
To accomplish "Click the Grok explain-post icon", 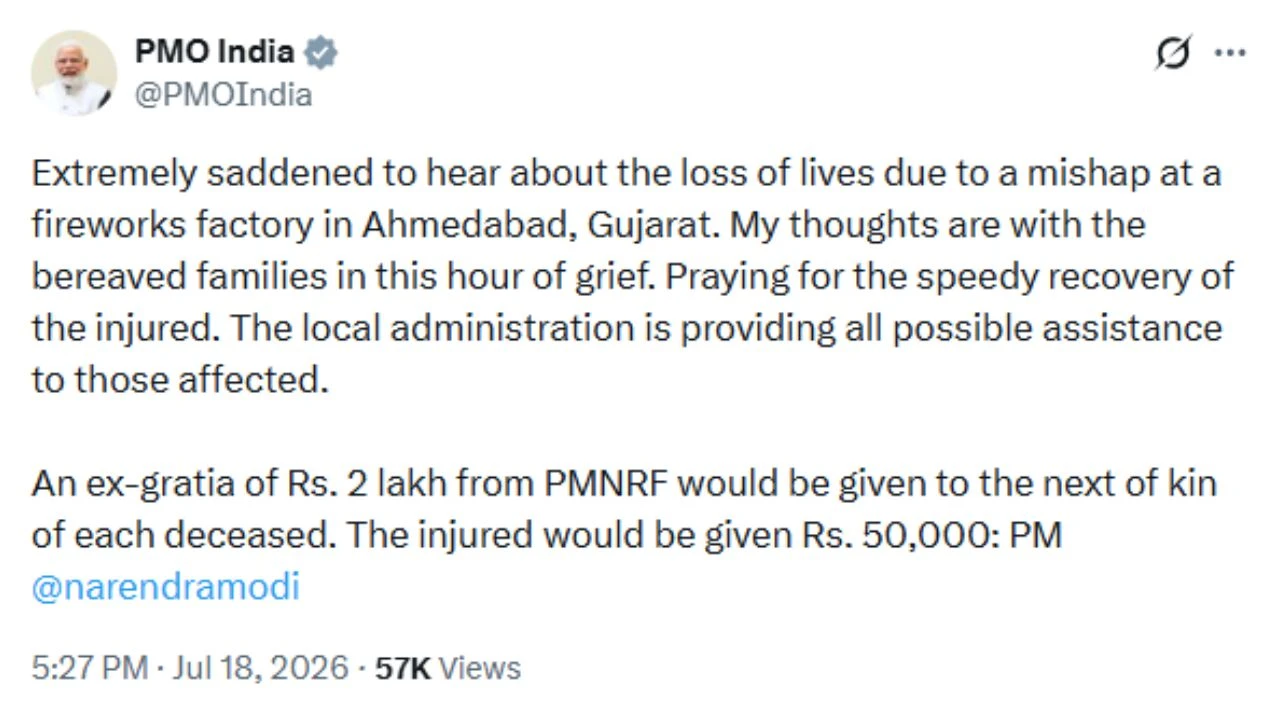I will (x=1173, y=52).
